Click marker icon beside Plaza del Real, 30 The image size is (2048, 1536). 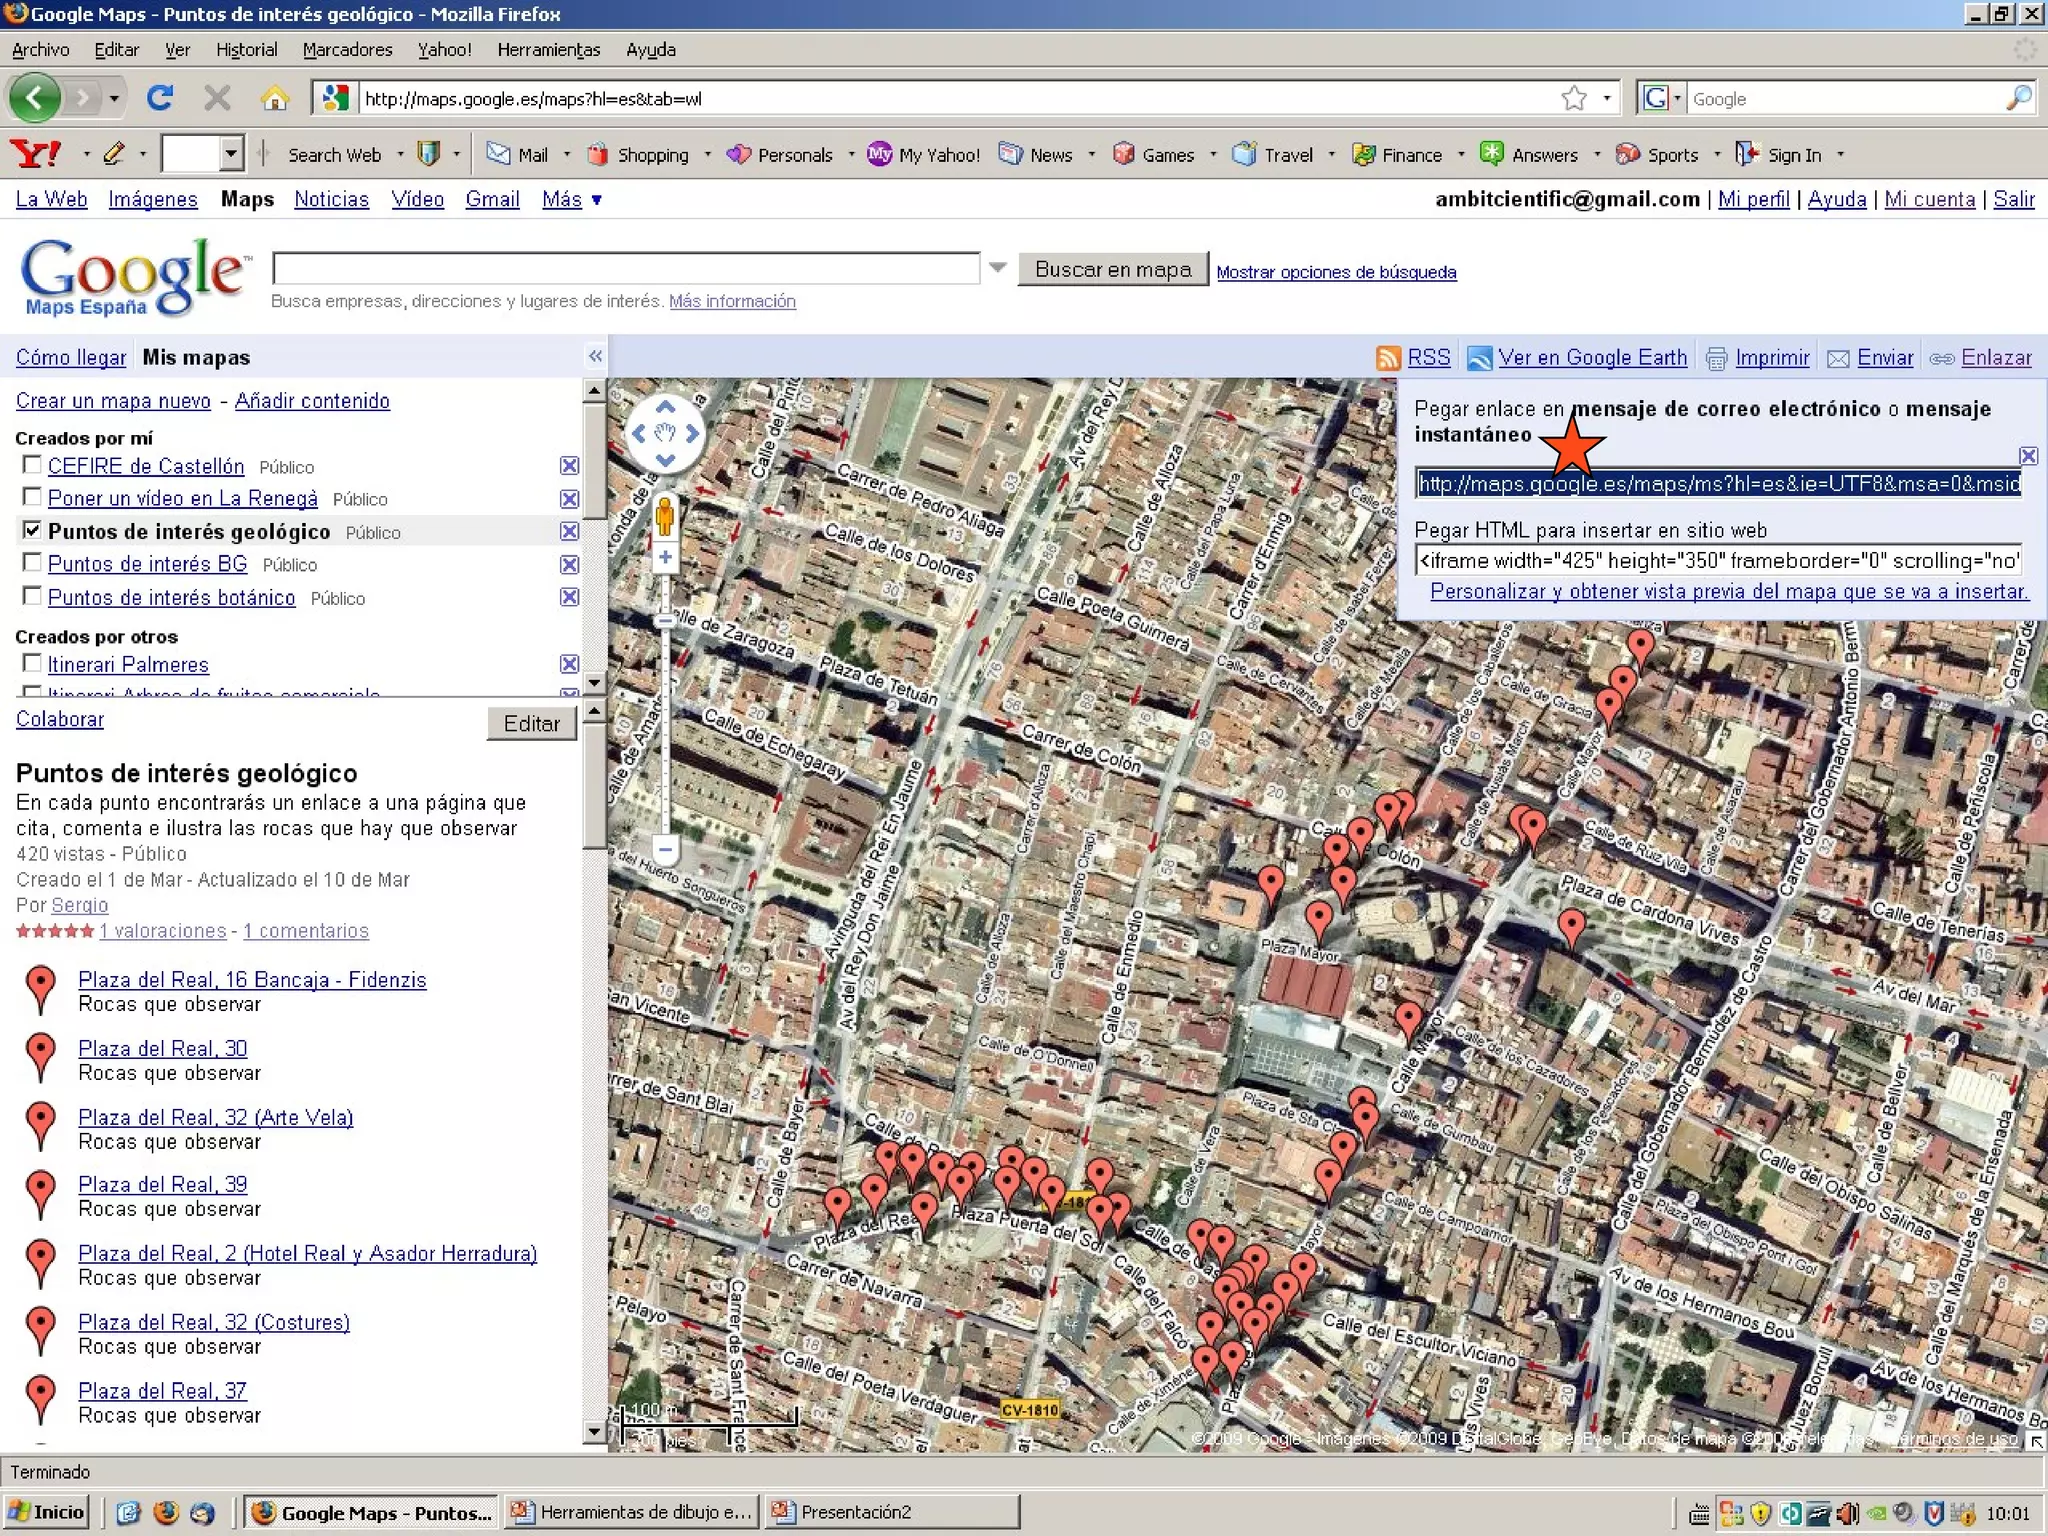(x=40, y=1057)
